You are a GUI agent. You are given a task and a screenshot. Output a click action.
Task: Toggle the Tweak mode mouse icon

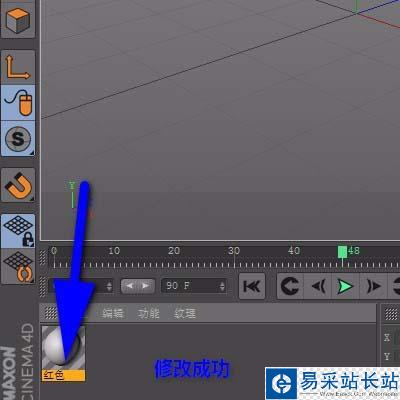pos(18,103)
